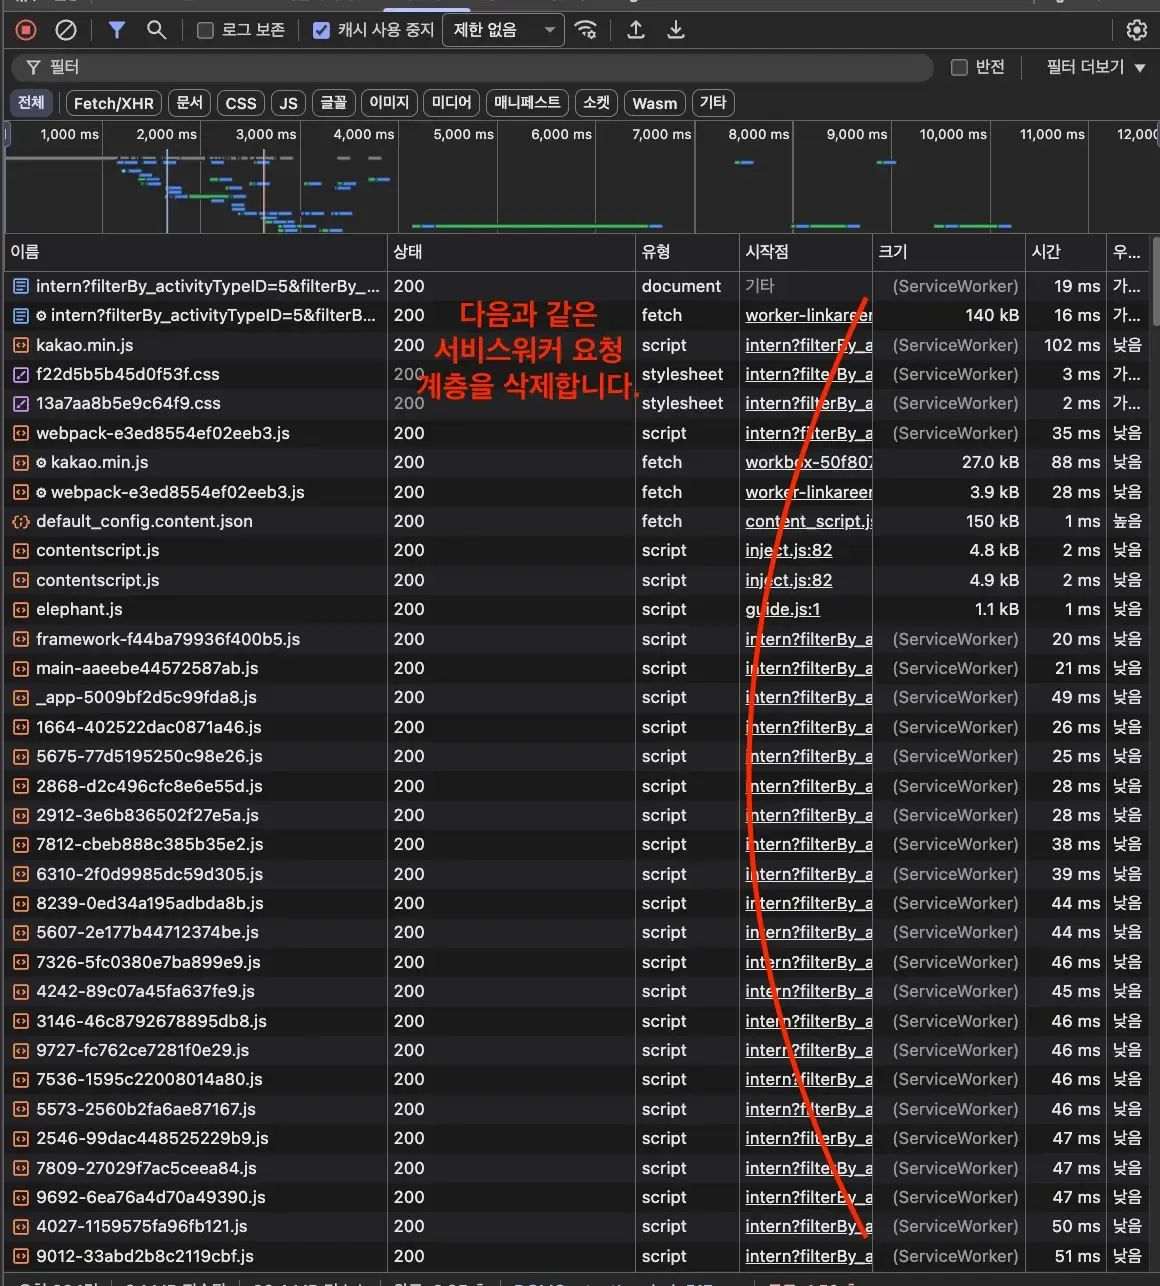This screenshot has width=1160, height=1286.
Task: Check the 반전 checkbox
Action: click(x=959, y=67)
